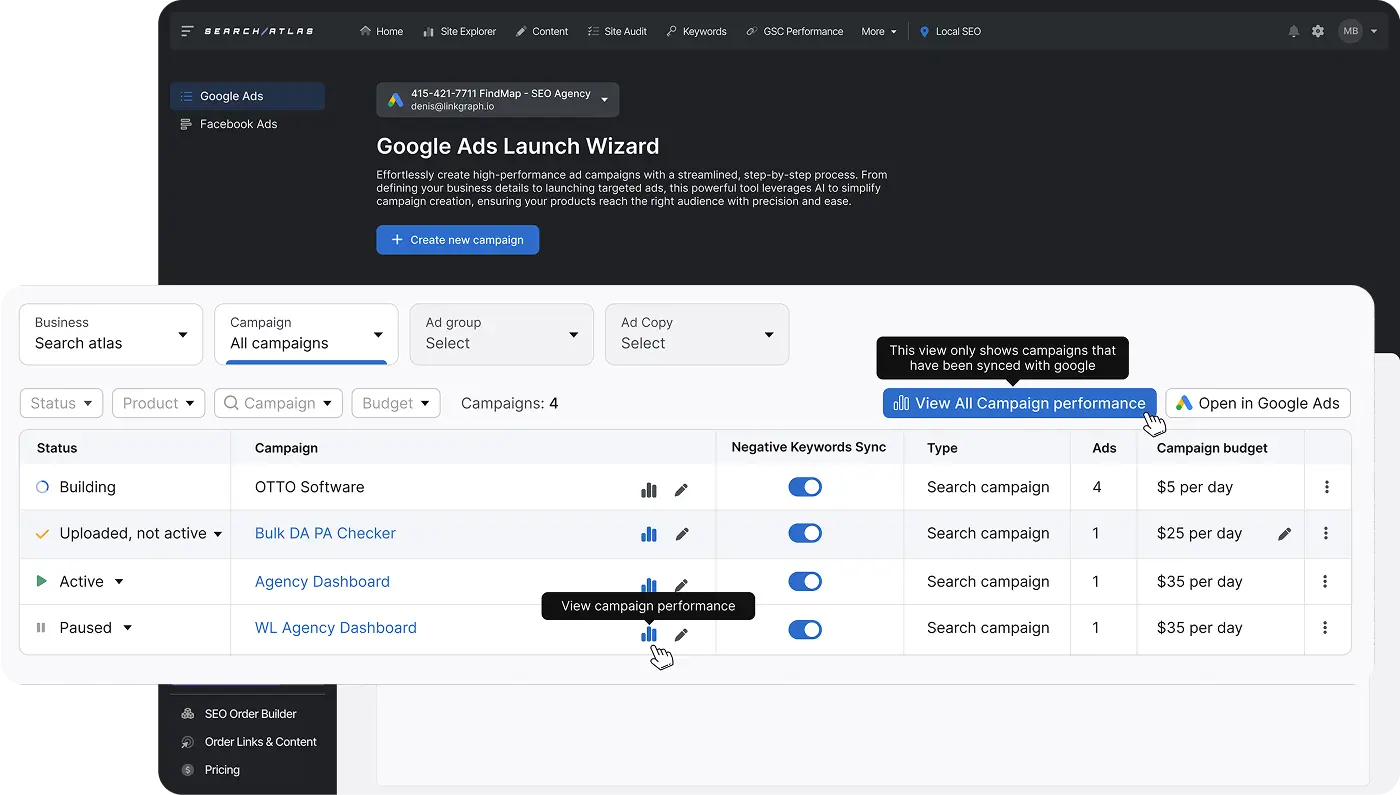Edit the $25 per day budget
1400x795 pixels.
[x=1284, y=534]
